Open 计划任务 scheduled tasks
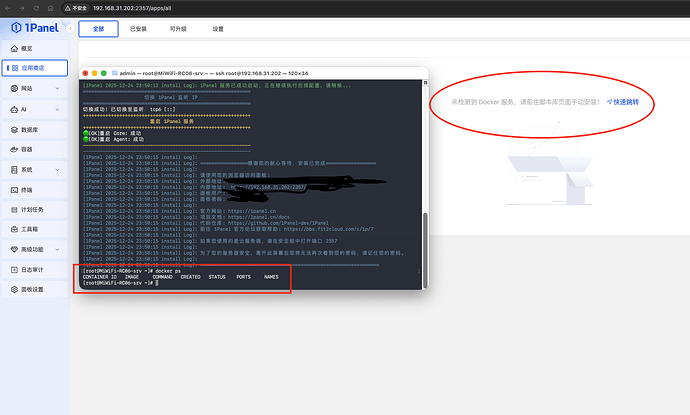 point(31,209)
